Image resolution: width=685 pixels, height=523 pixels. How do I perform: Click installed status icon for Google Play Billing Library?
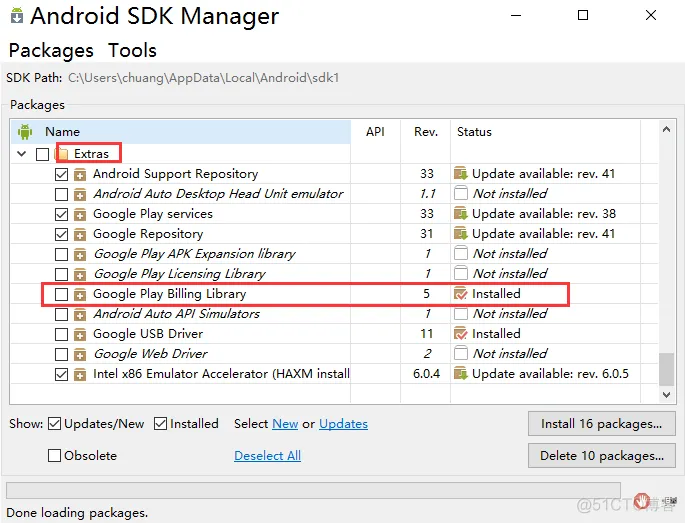coord(461,294)
